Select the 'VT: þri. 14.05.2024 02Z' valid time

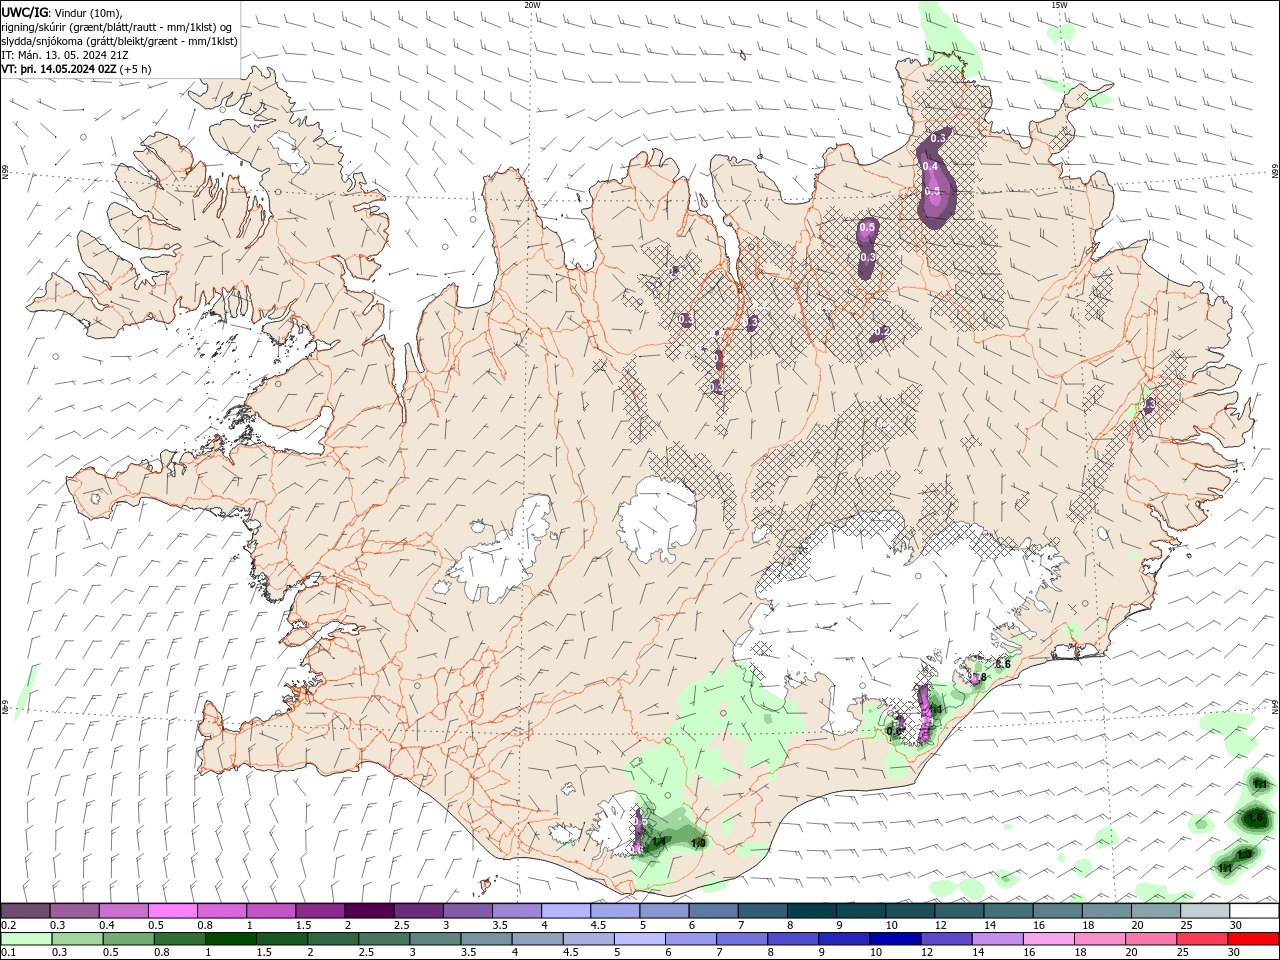(59, 69)
